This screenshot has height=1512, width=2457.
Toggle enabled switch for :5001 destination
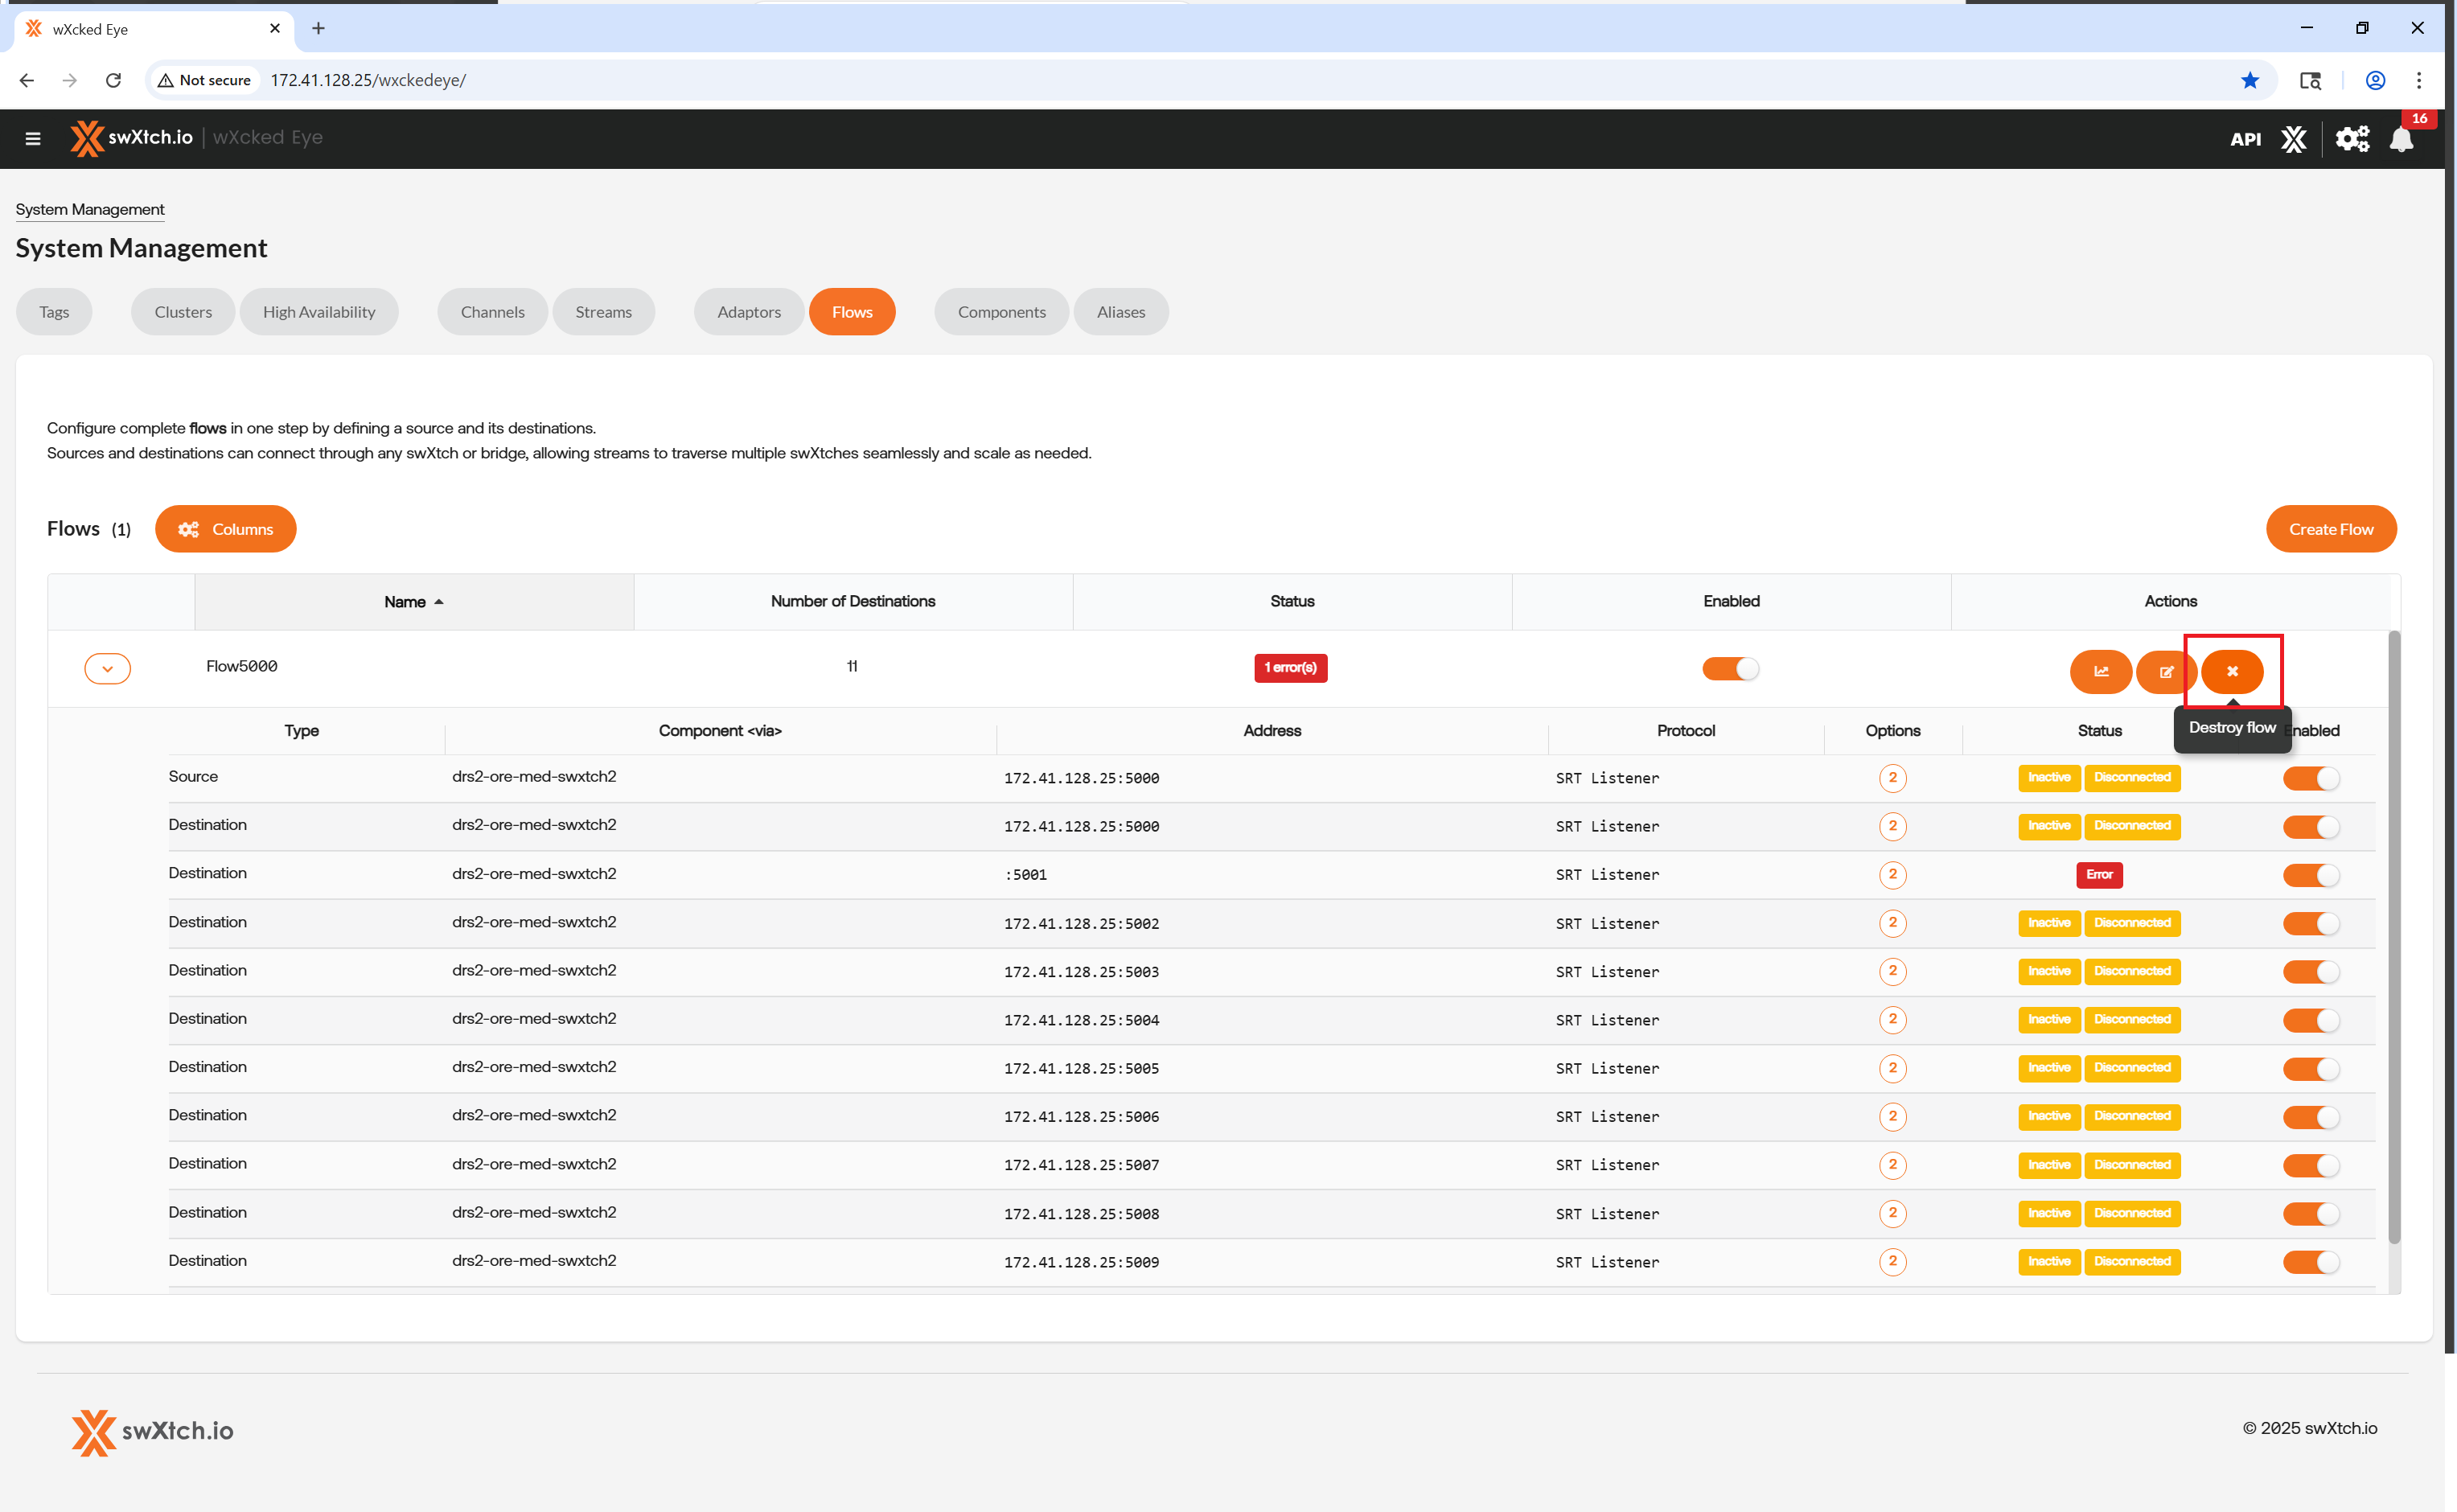[x=2310, y=875]
